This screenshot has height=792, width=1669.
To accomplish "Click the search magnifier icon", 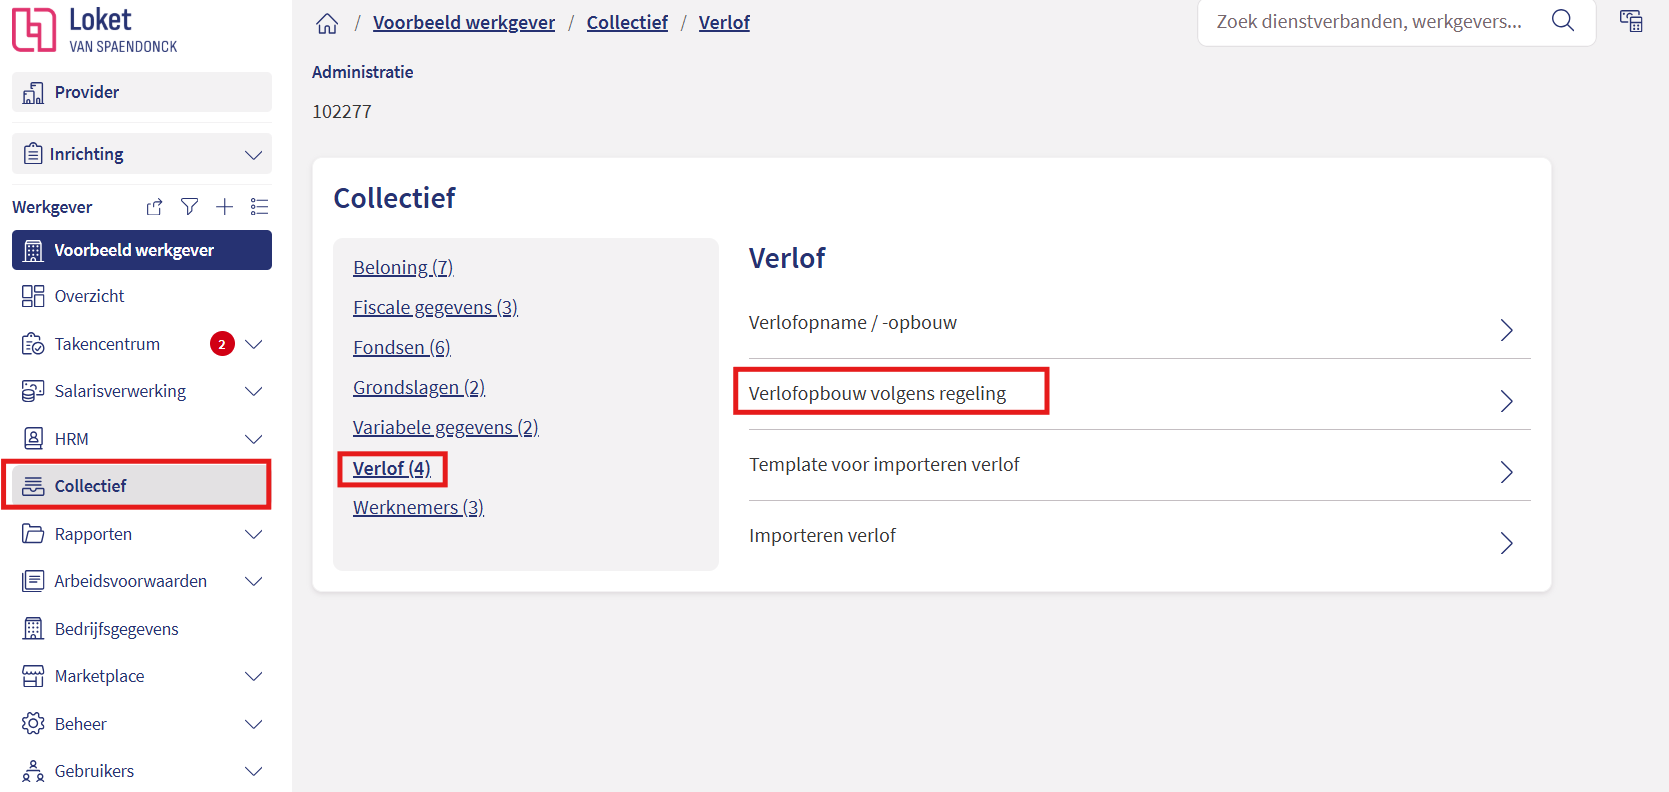I will (x=1562, y=21).
